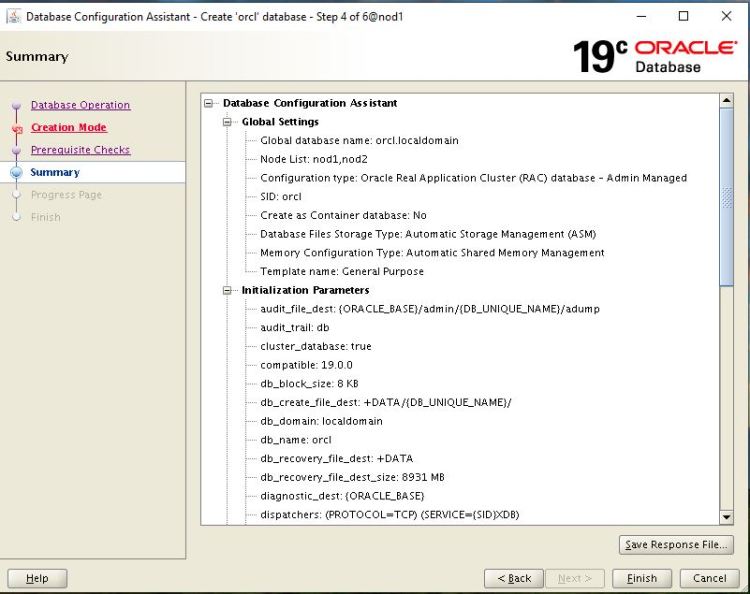This screenshot has height=594, width=750.
Task: Click the scrollbar up arrow in summary
Action: tap(727, 101)
